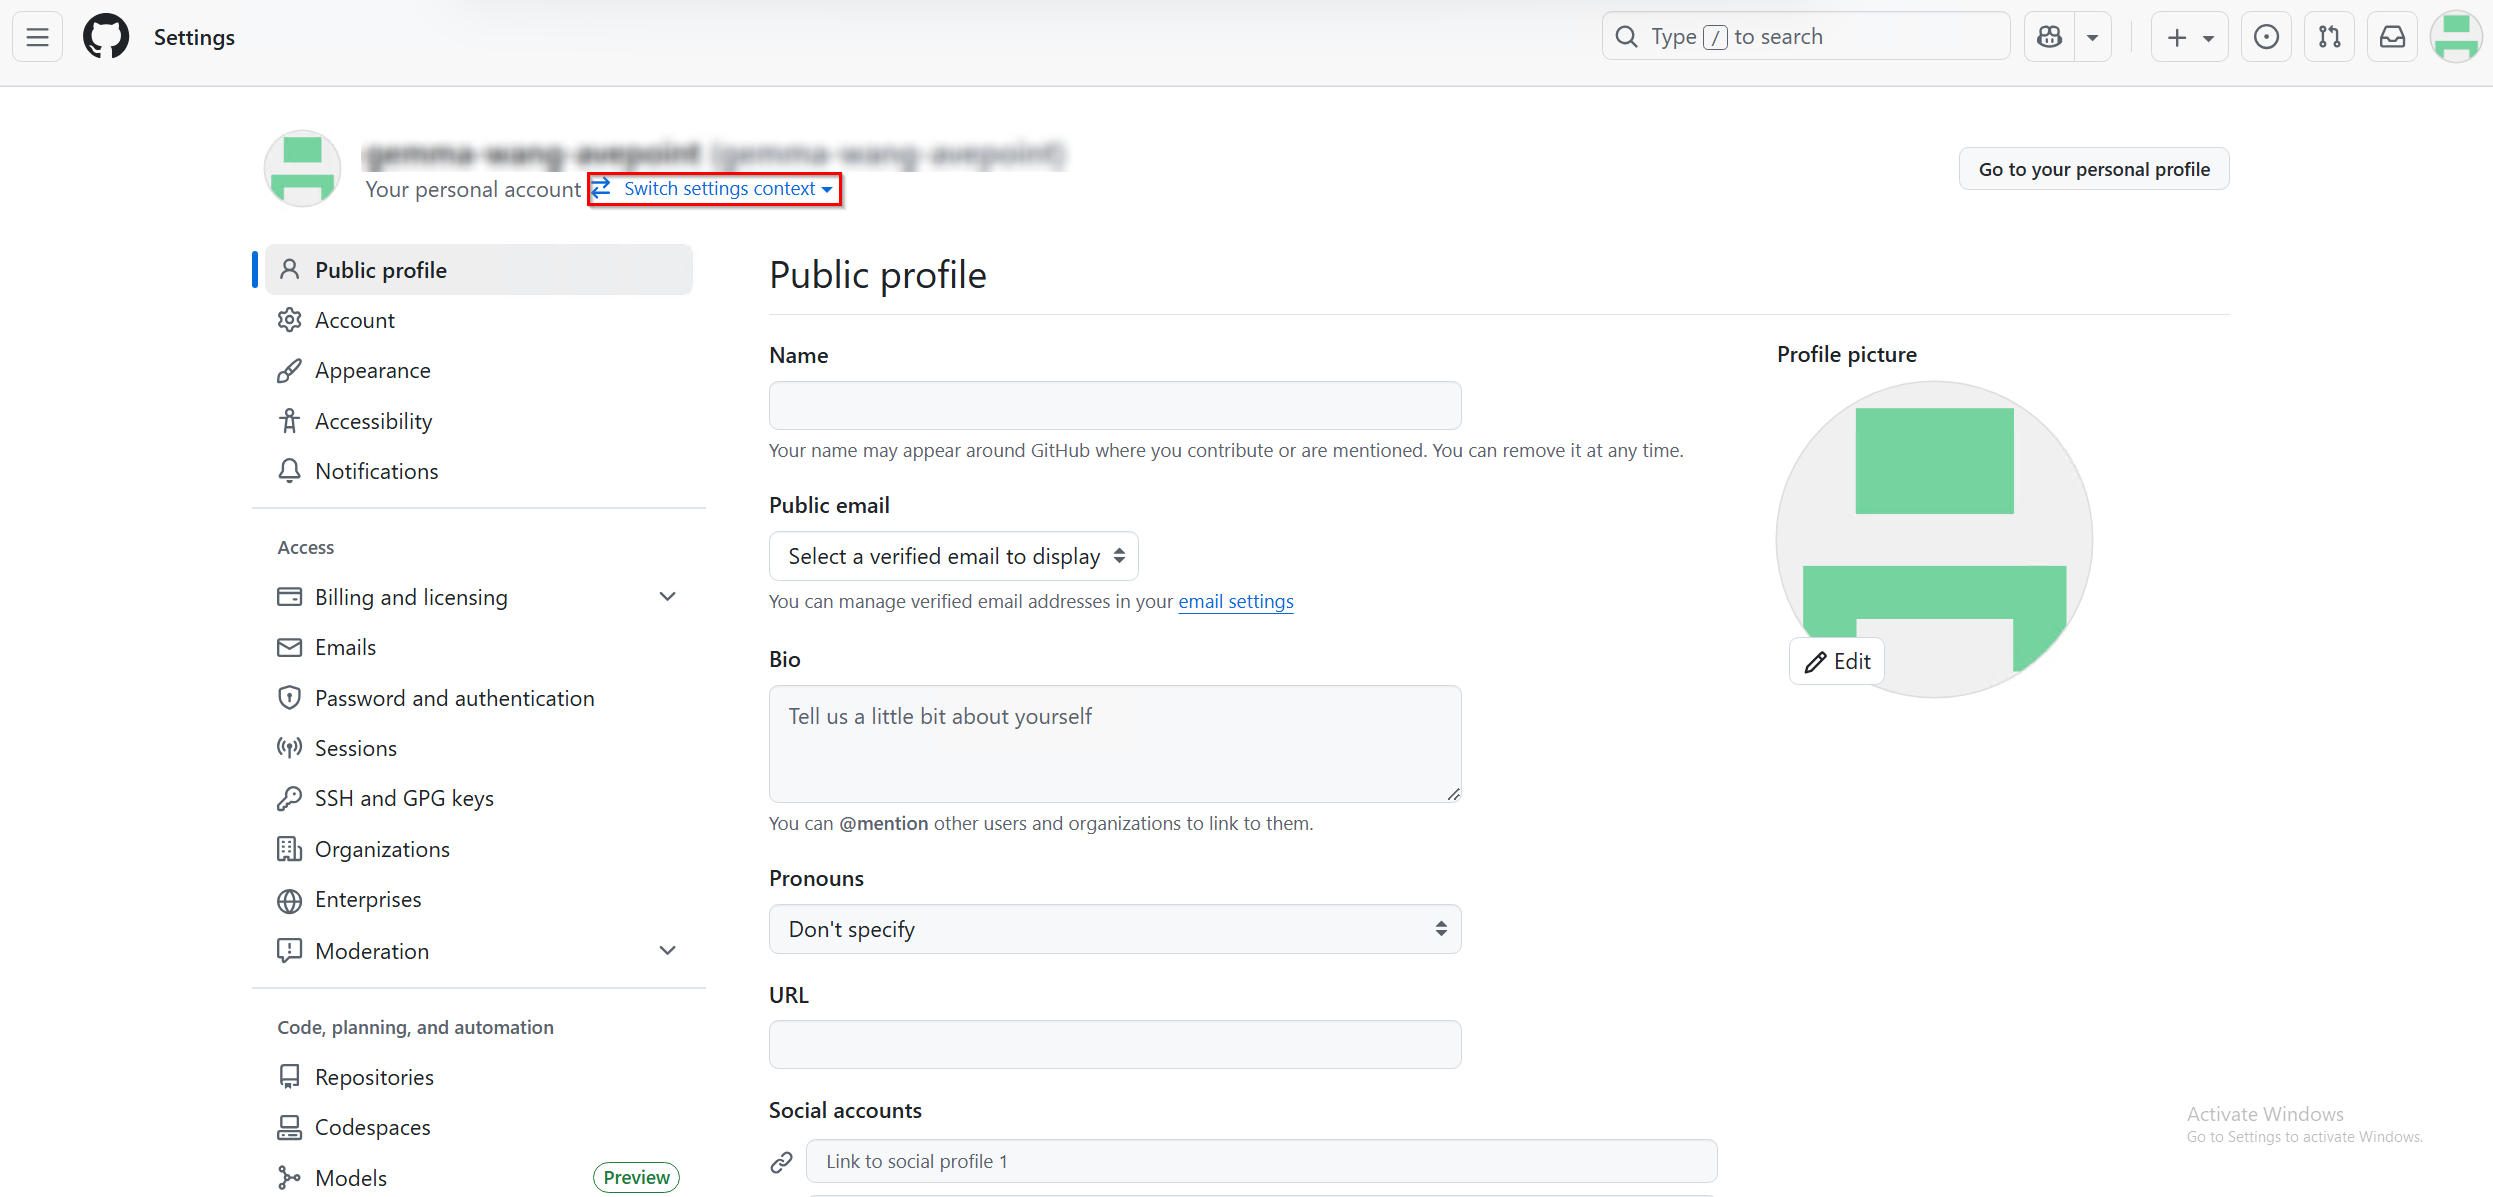The height and width of the screenshot is (1197, 2493).
Task: Click the GitHub logo
Action: coord(106,36)
